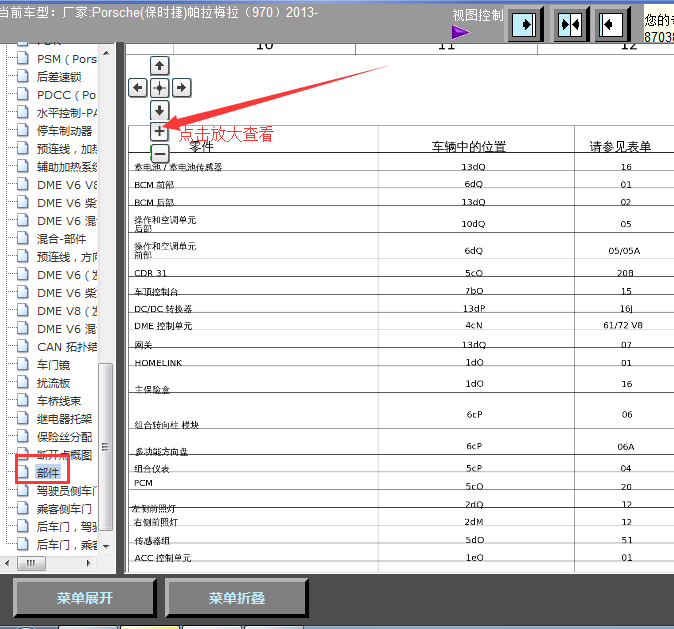Screen dimensions: 674x629
Task: Select DME V8 tree item
Action: point(67,311)
